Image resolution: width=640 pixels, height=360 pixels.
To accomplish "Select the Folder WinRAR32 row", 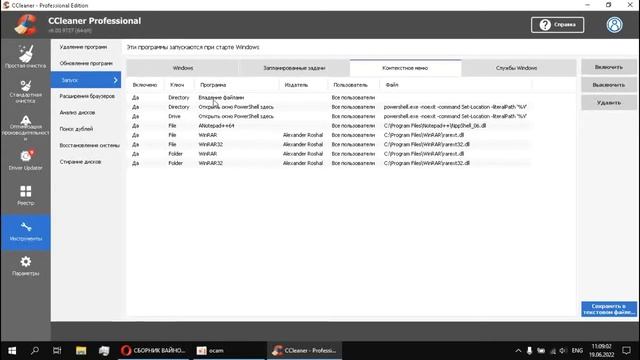I will coord(329,163).
